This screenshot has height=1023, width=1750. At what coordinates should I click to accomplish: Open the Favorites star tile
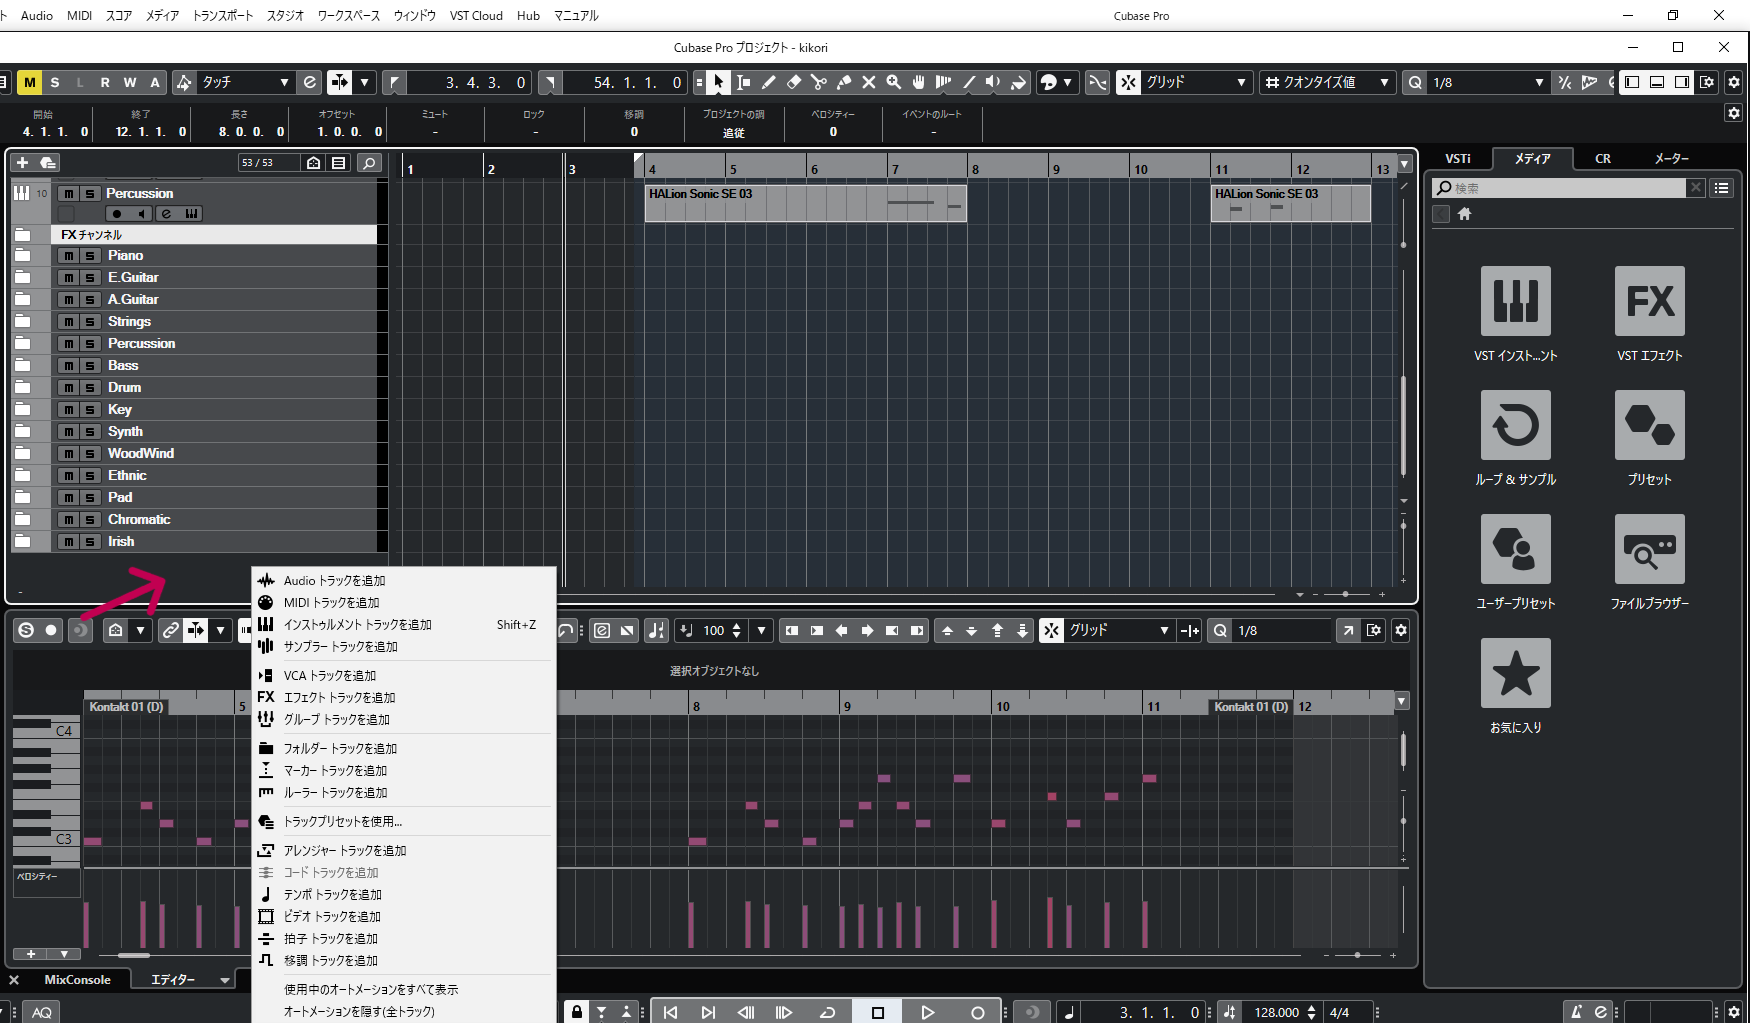(x=1515, y=673)
